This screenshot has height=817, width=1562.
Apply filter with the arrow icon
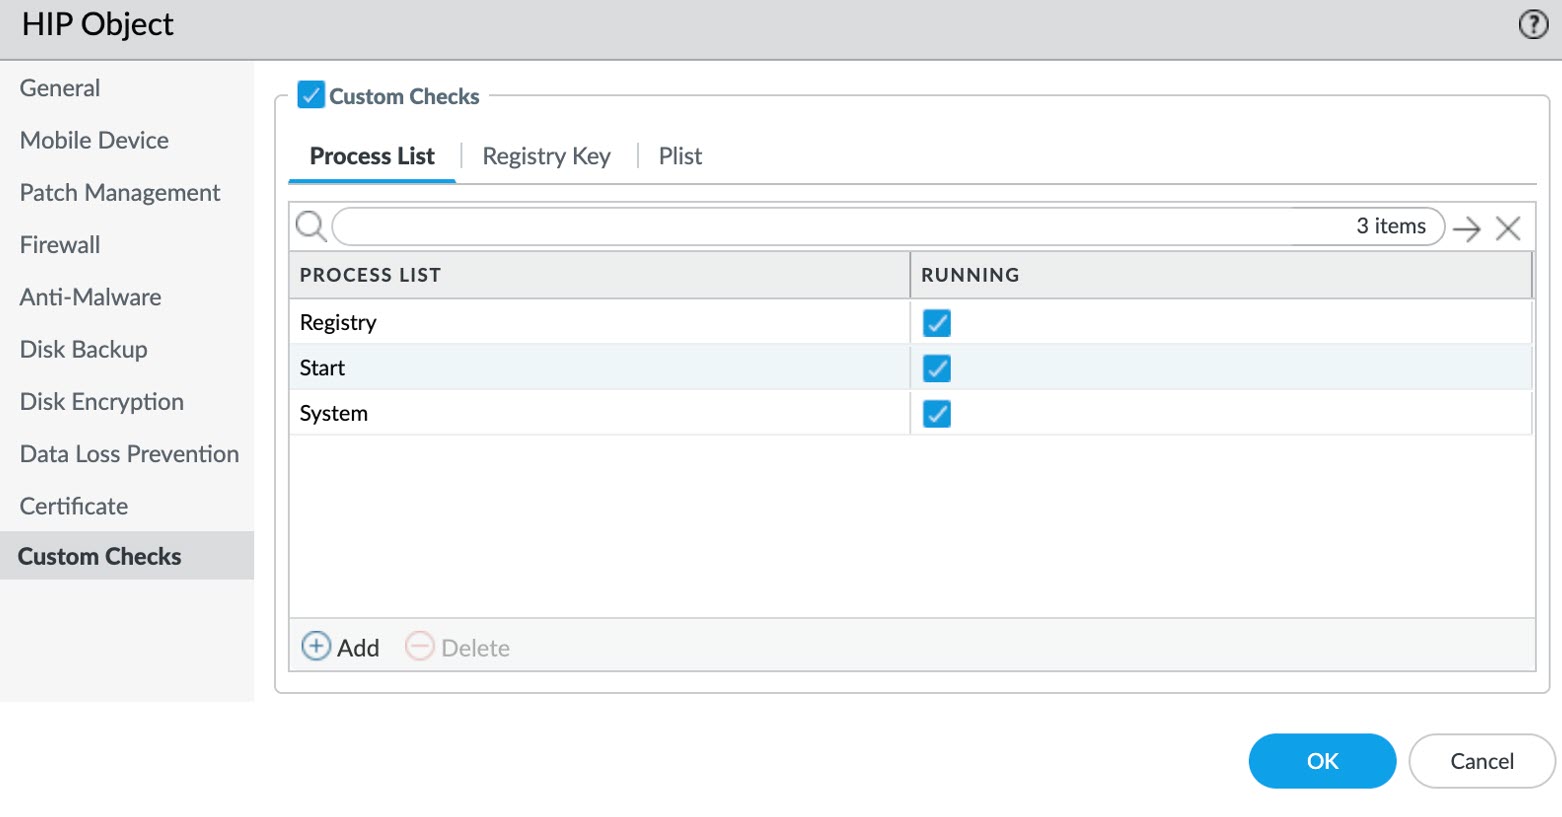[1466, 229]
